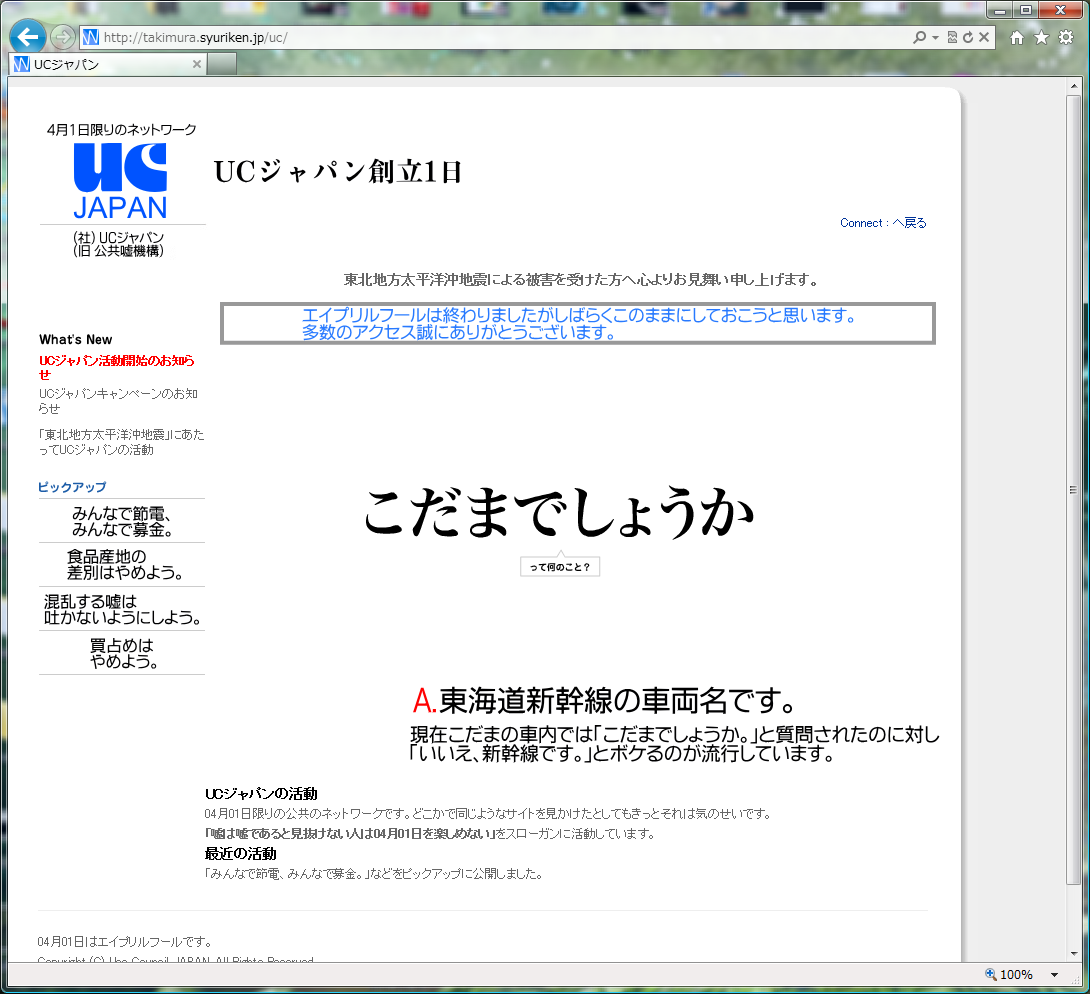Click the UCジャパン創立1日 page title
1090x994 pixels.
click(x=338, y=172)
